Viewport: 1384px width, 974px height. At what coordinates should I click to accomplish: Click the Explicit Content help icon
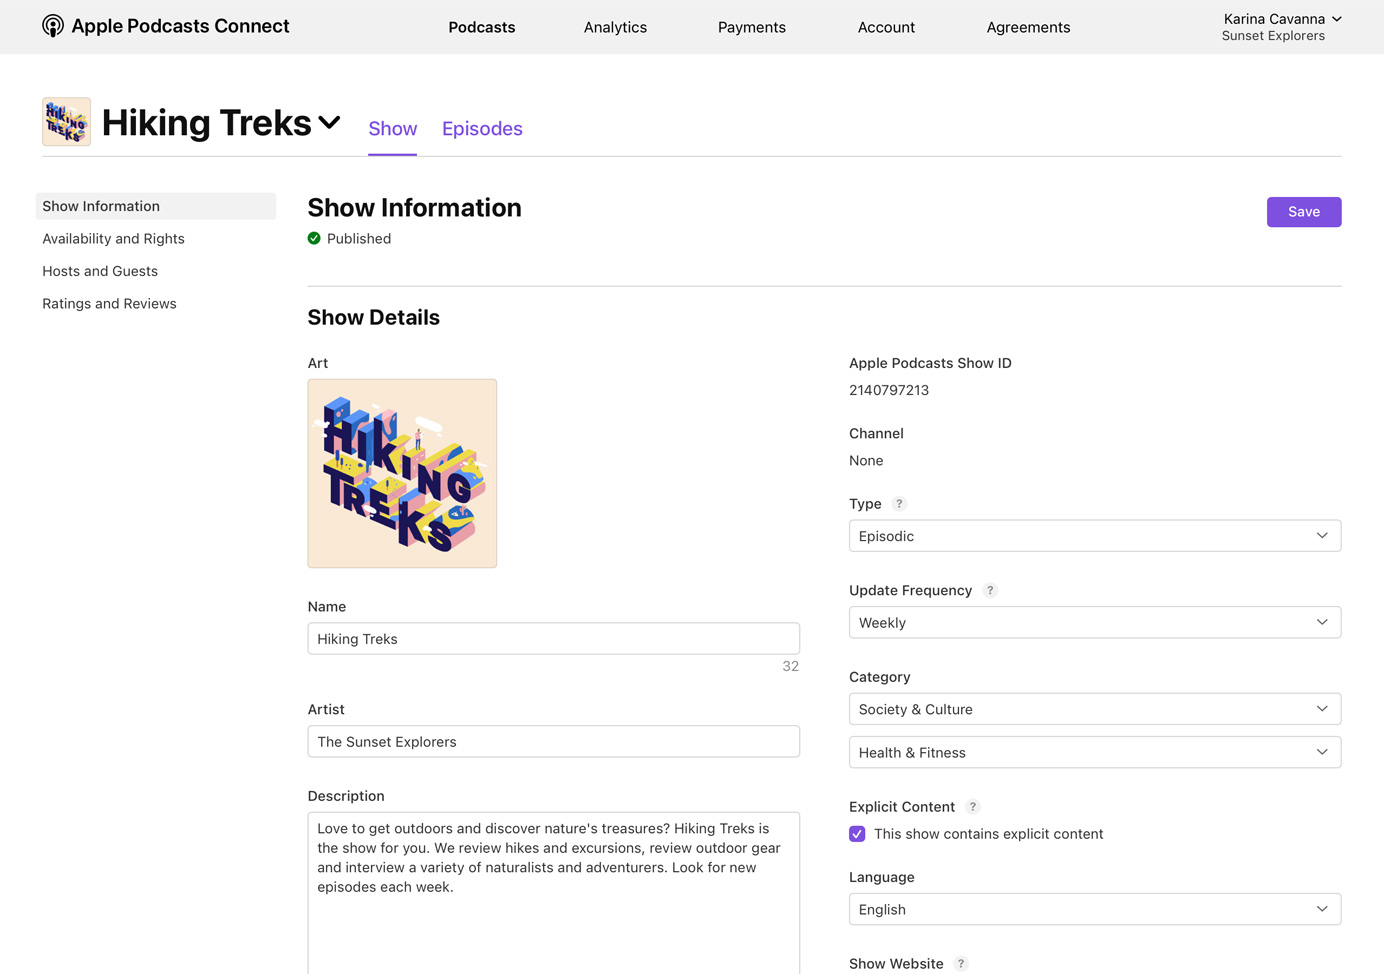972,806
